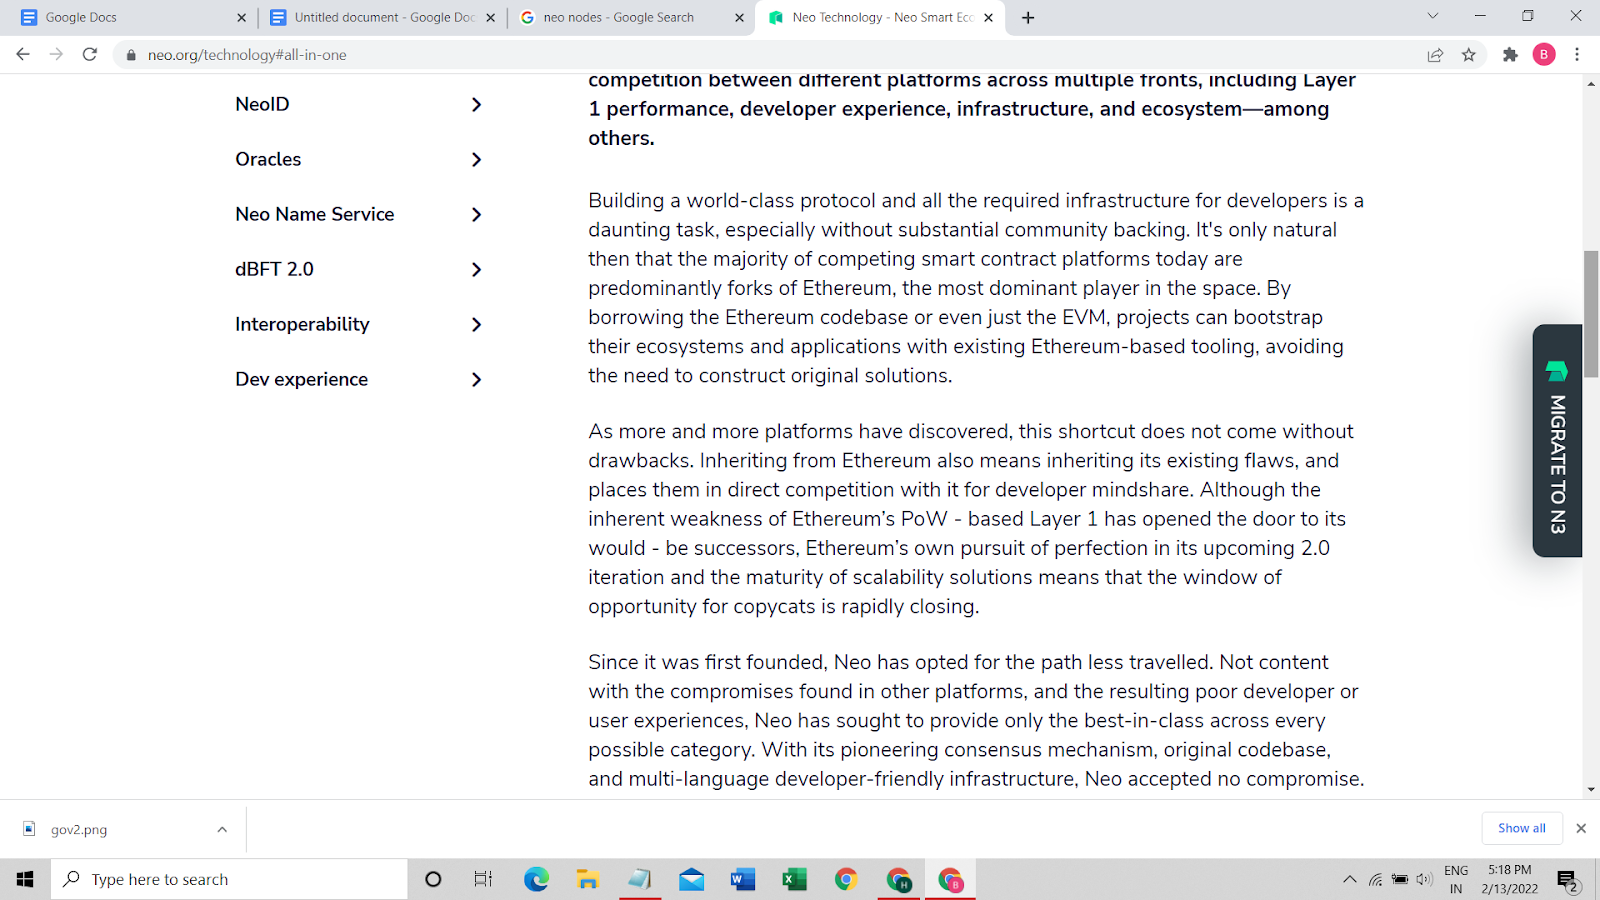Open the tab search dropdown arrow

click(1432, 16)
